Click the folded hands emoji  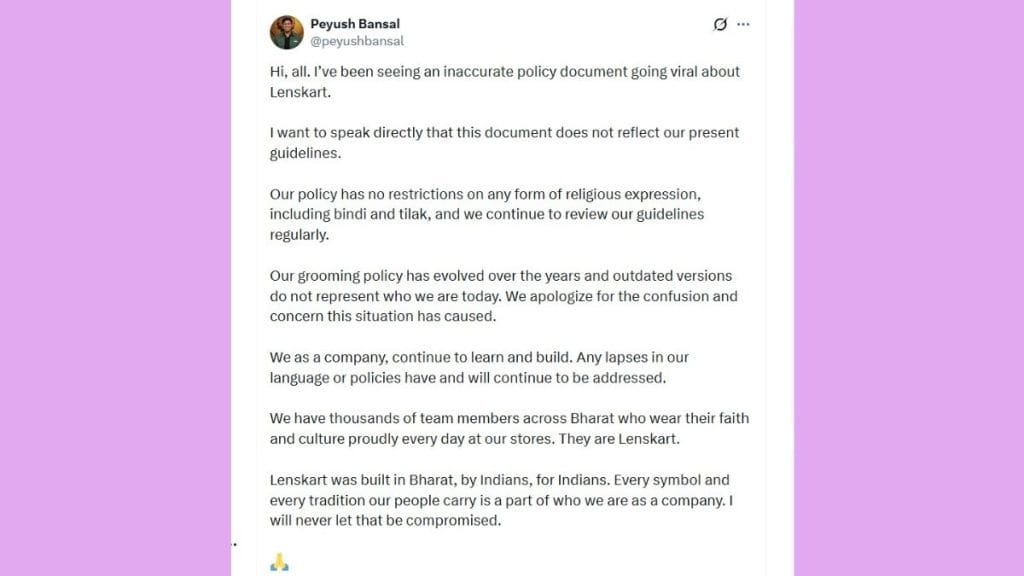click(x=279, y=564)
